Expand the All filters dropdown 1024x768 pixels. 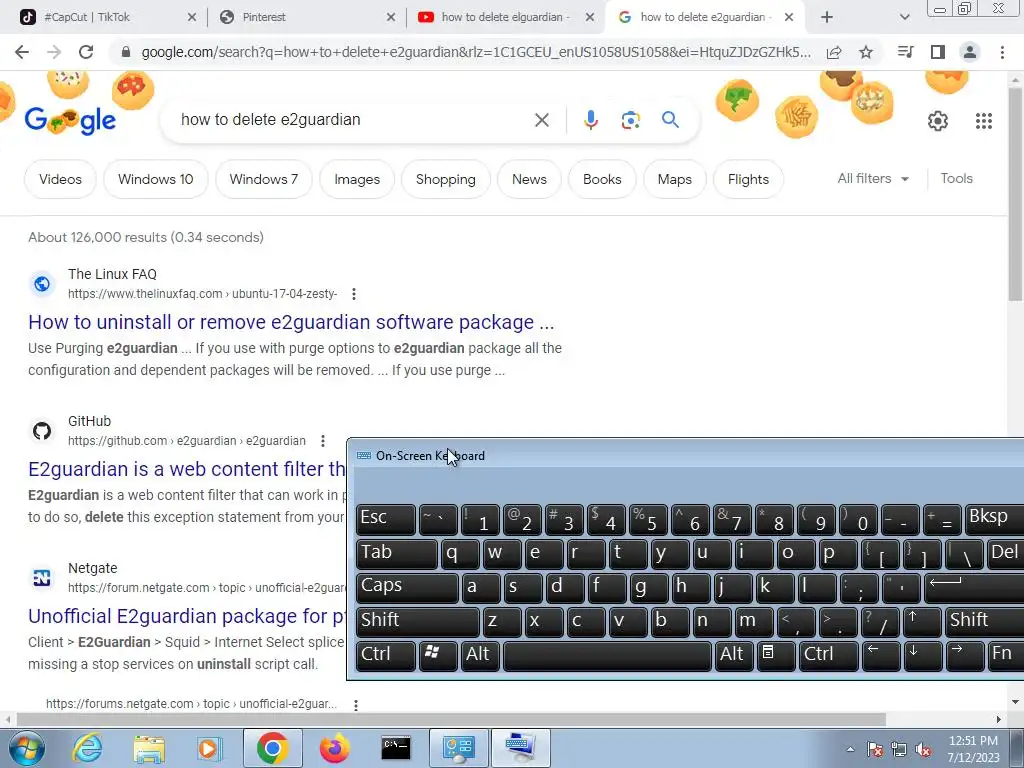click(873, 179)
